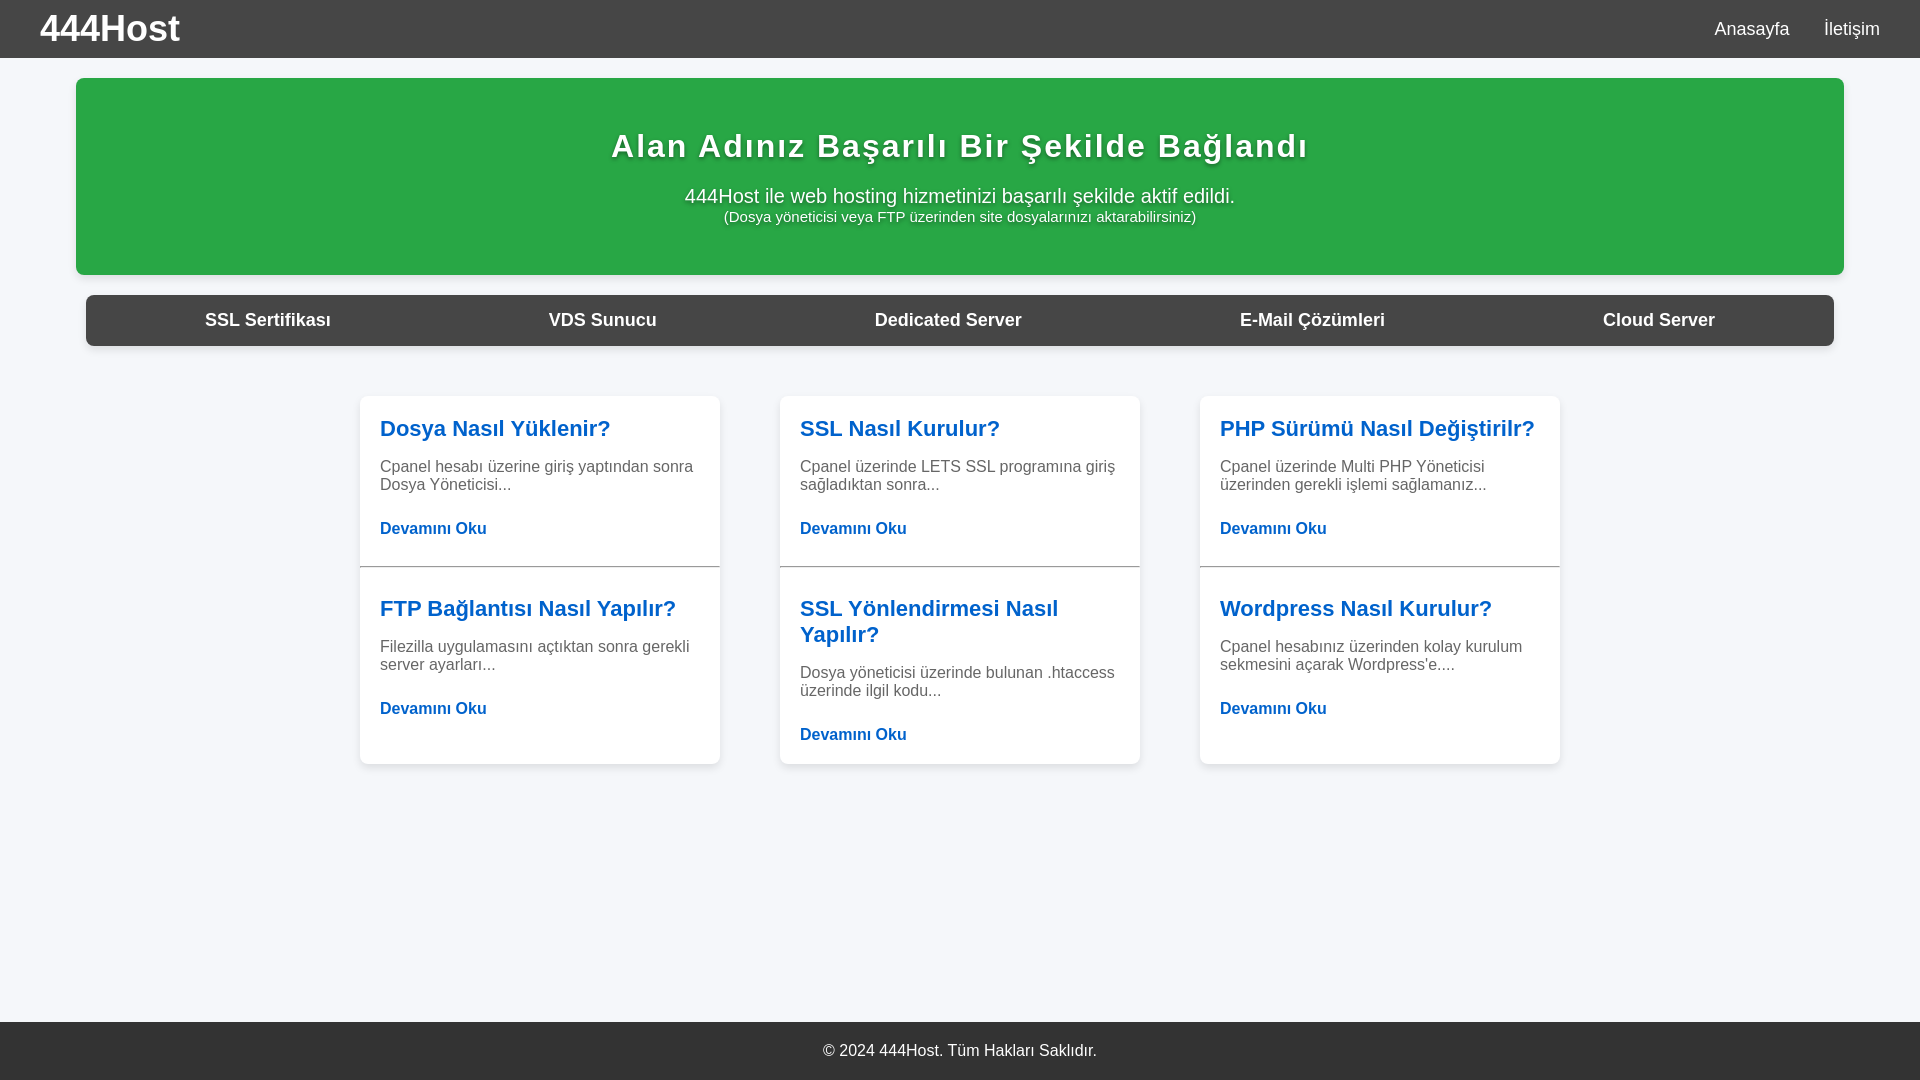Click 'Alan Adınız Başarılı Bir Şekilde Bağlandı' banner title

pos(959,146)
